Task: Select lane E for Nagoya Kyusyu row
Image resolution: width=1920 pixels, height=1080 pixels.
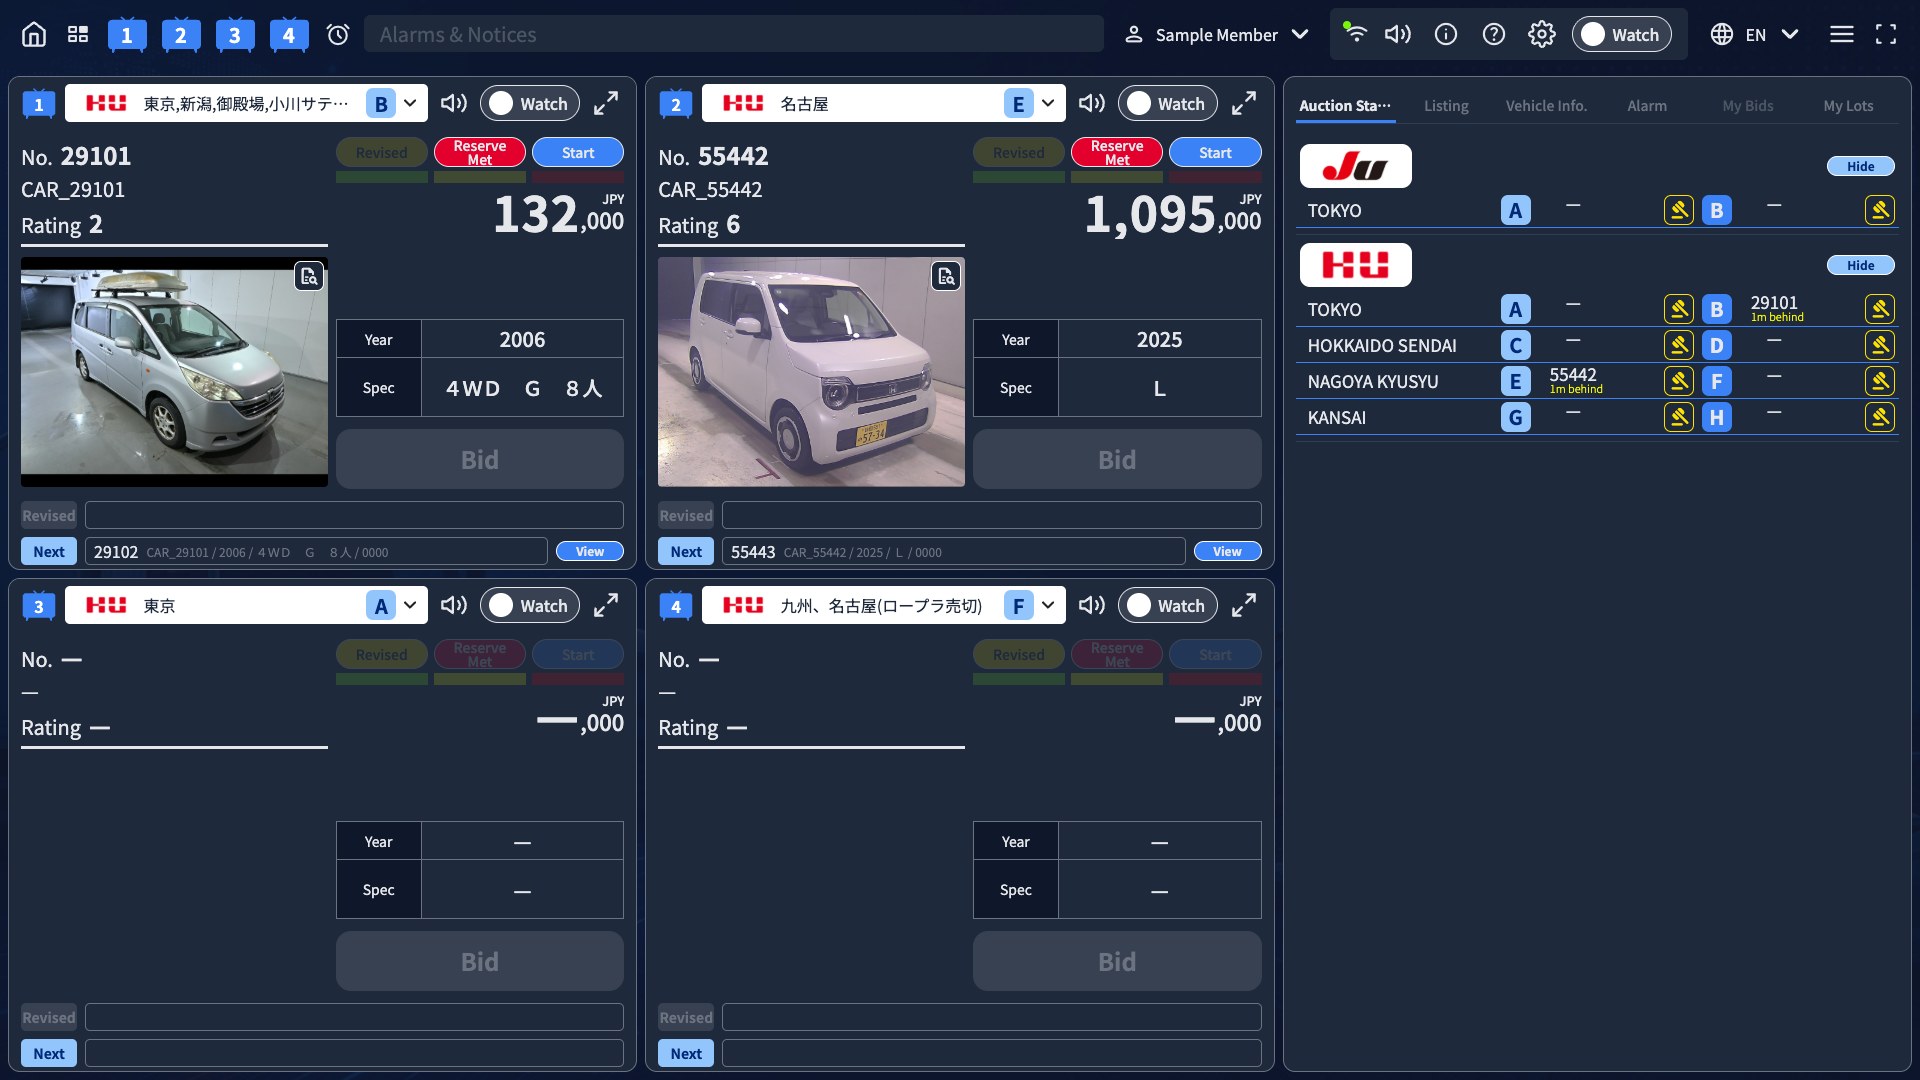Action: 1515,381
